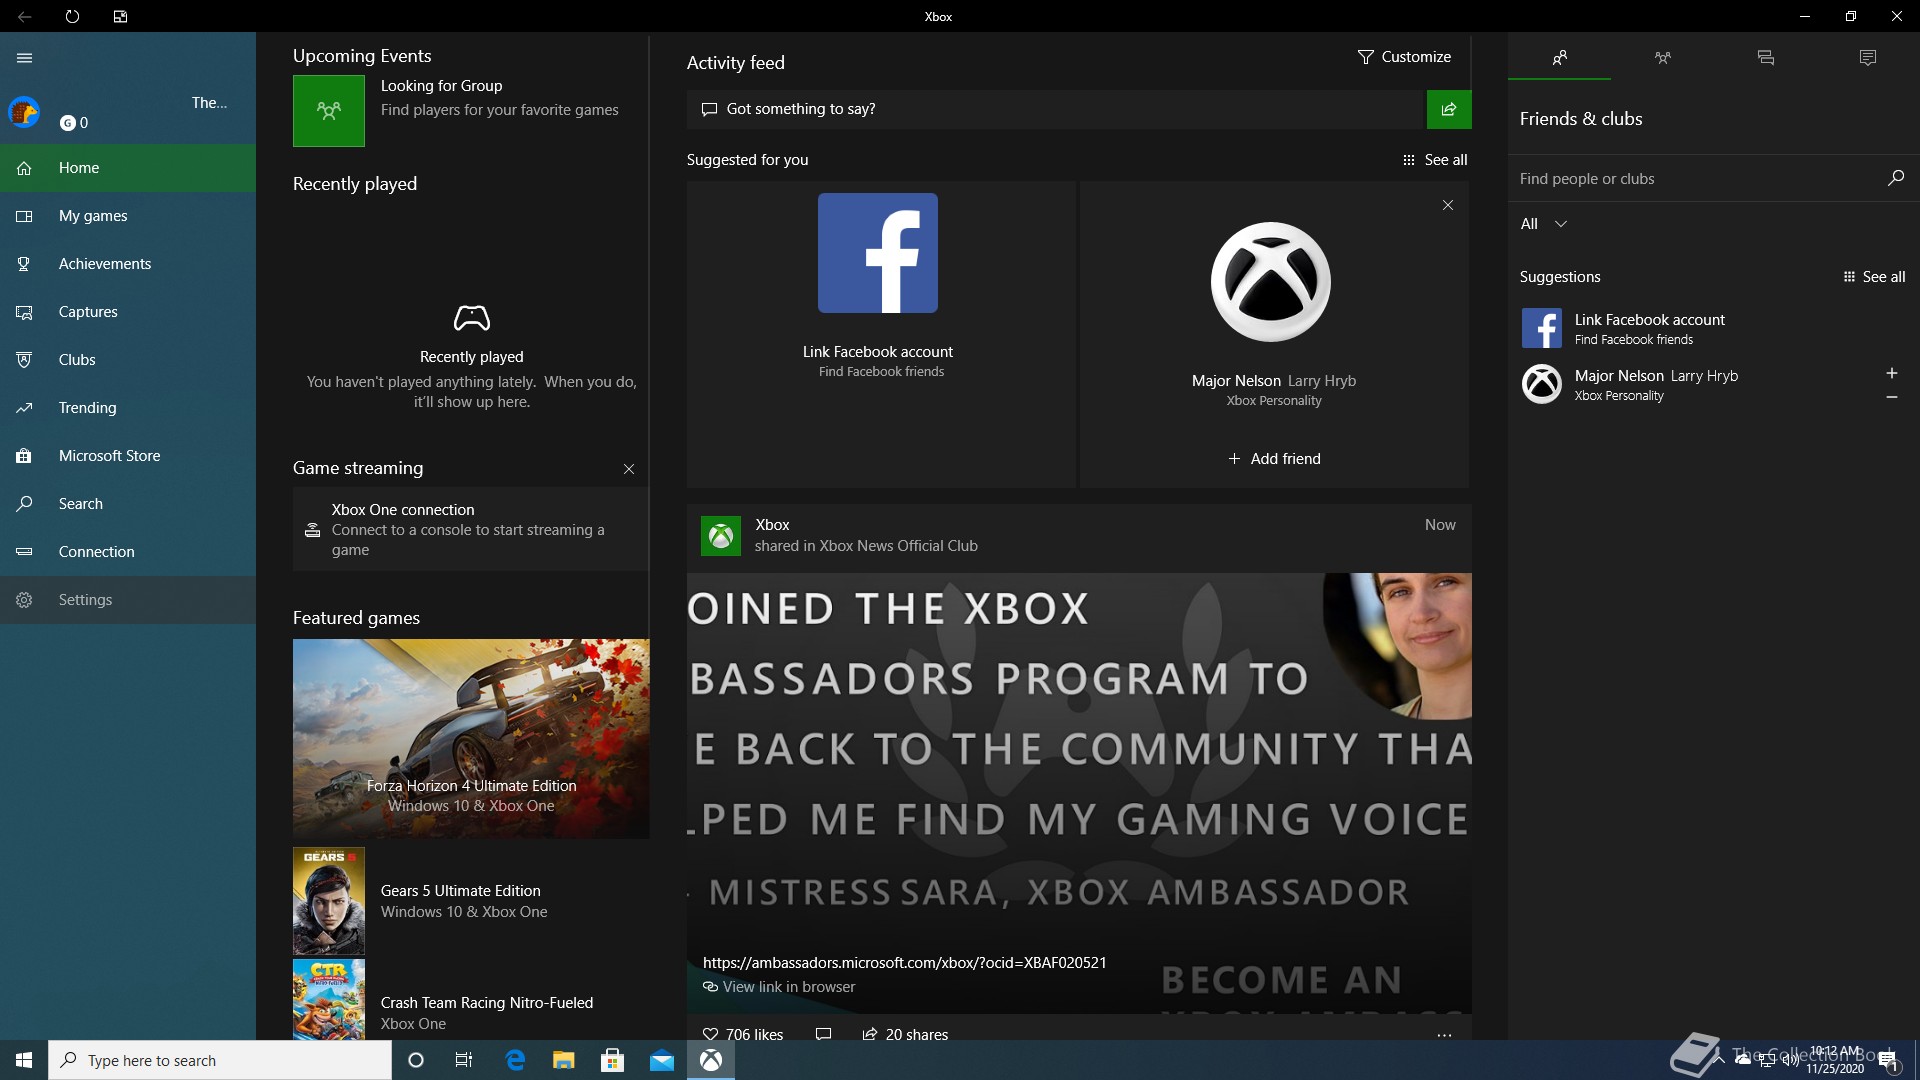Like the Xbox post with 706 likes

(x=743, y=1034)
